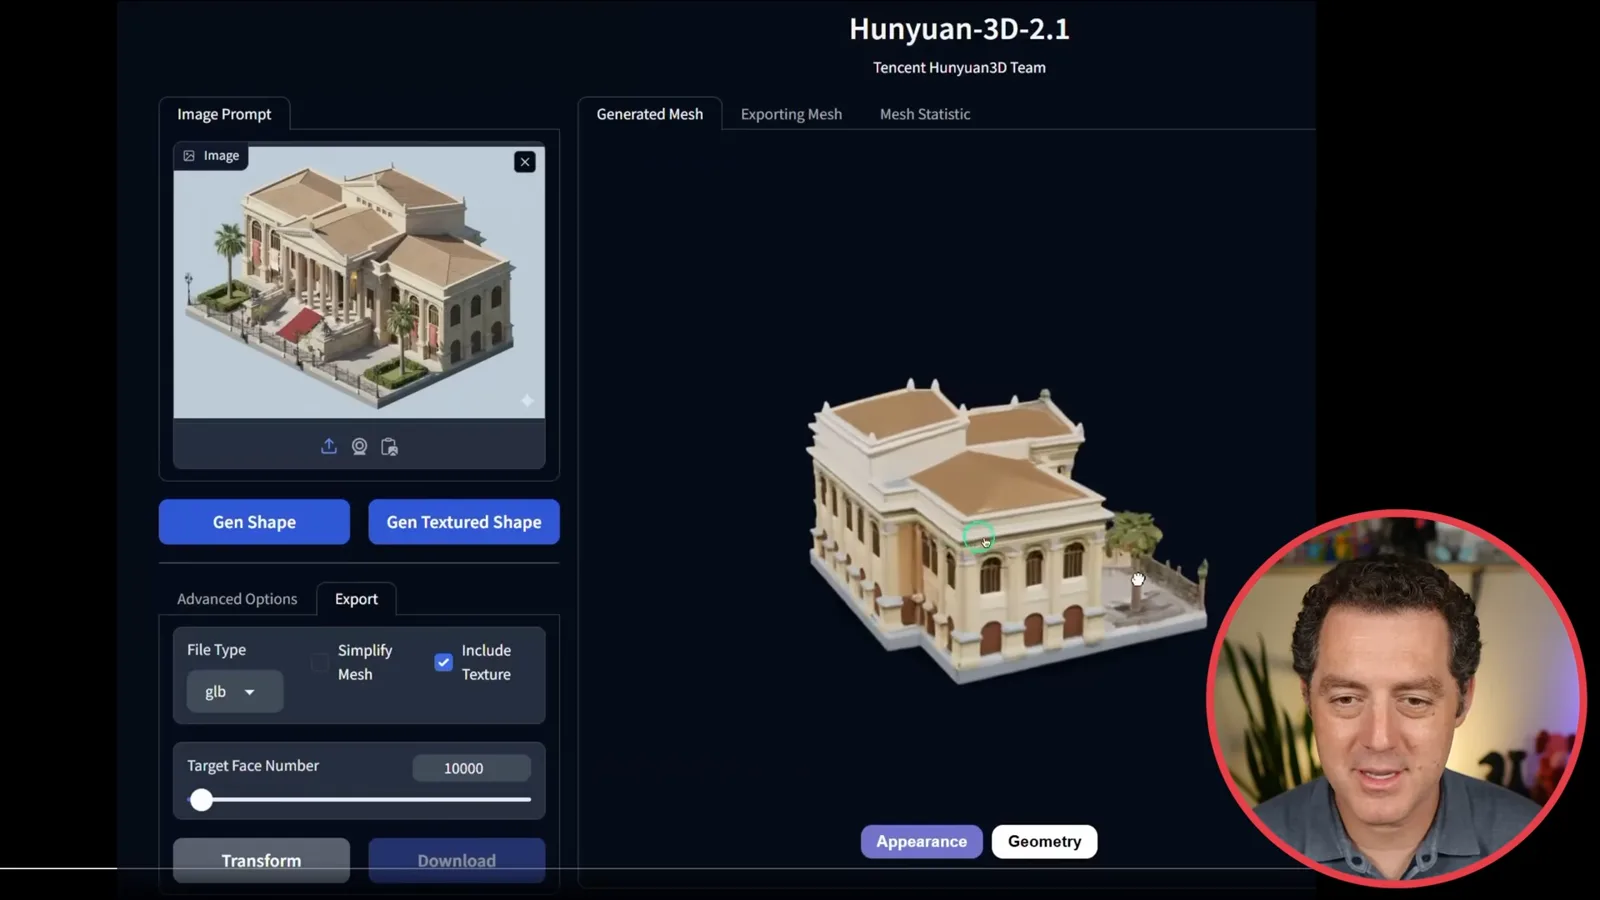Click the Tencent Hunyuan3D Team text
The image size is (1600, 900).
(959, 68)
